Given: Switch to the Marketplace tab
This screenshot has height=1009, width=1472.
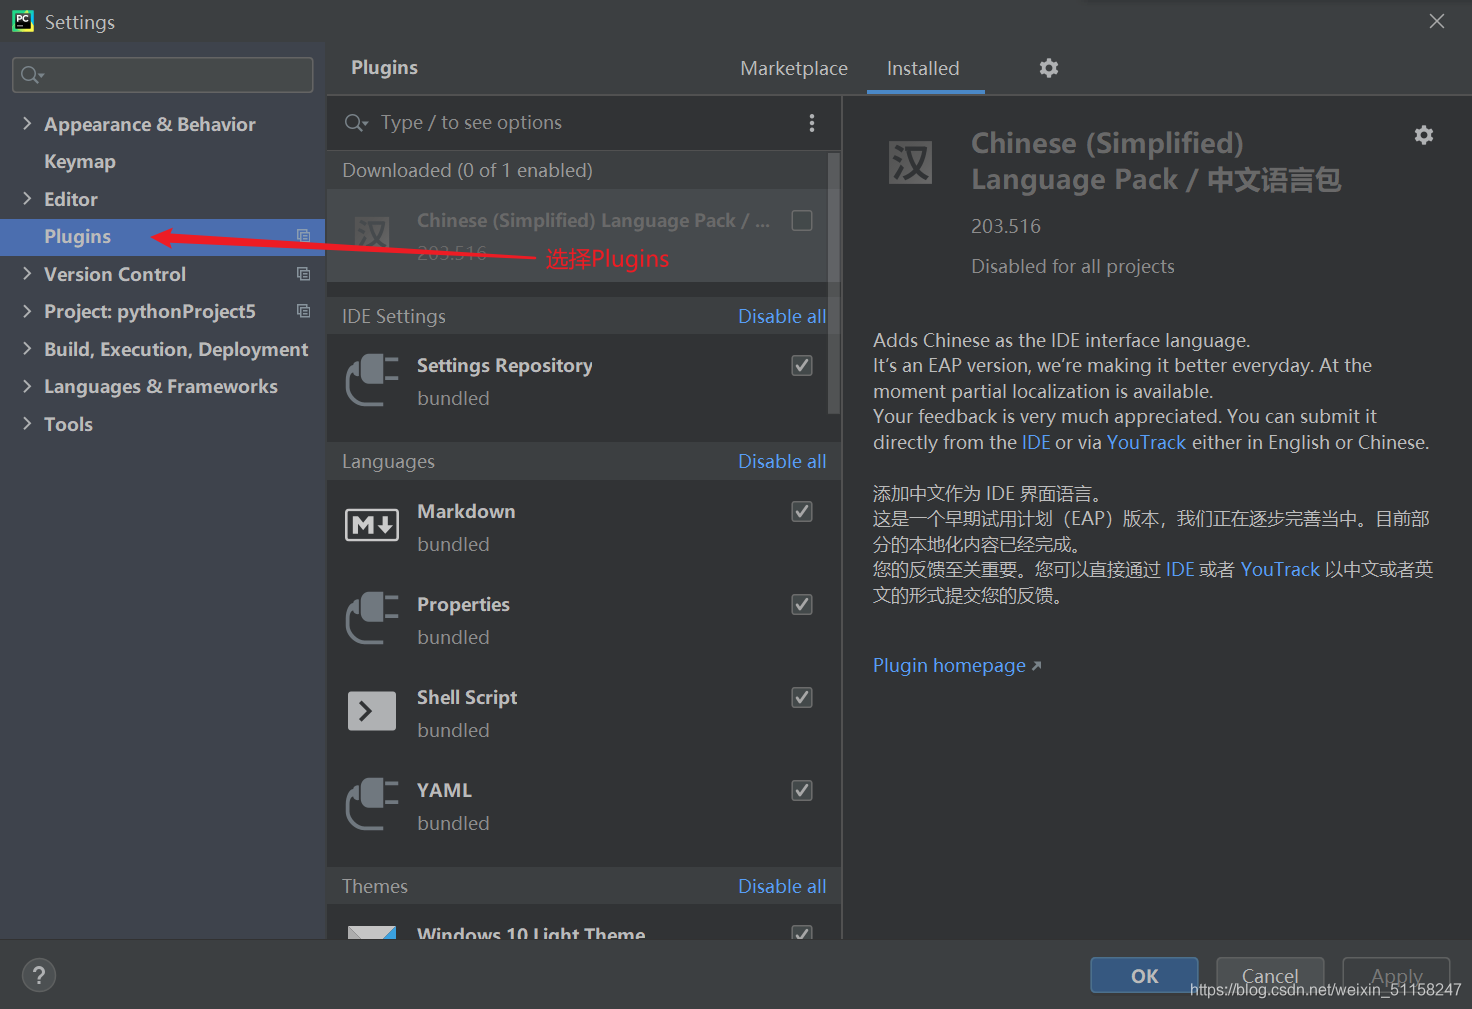Looking at the screenshot, I should (794, 68).
